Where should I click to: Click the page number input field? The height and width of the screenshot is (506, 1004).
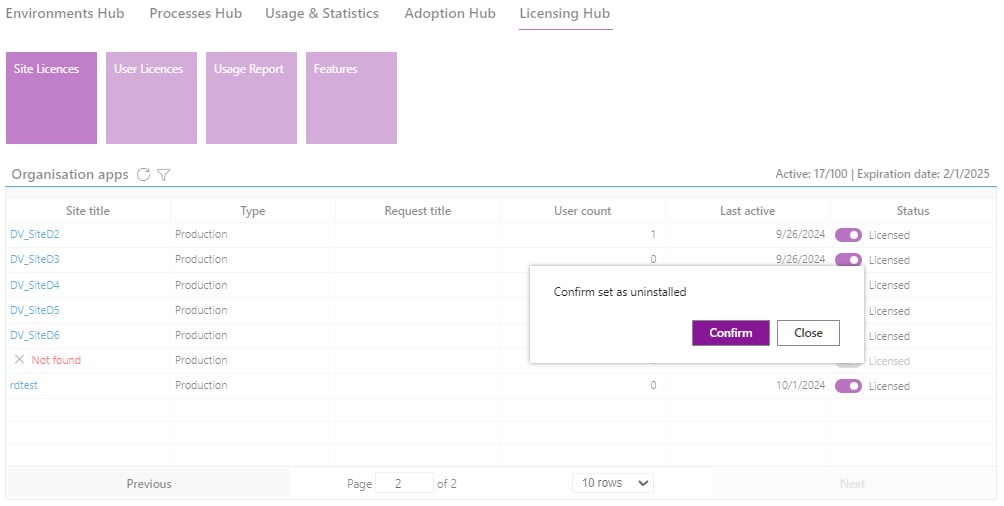(404, 483)
